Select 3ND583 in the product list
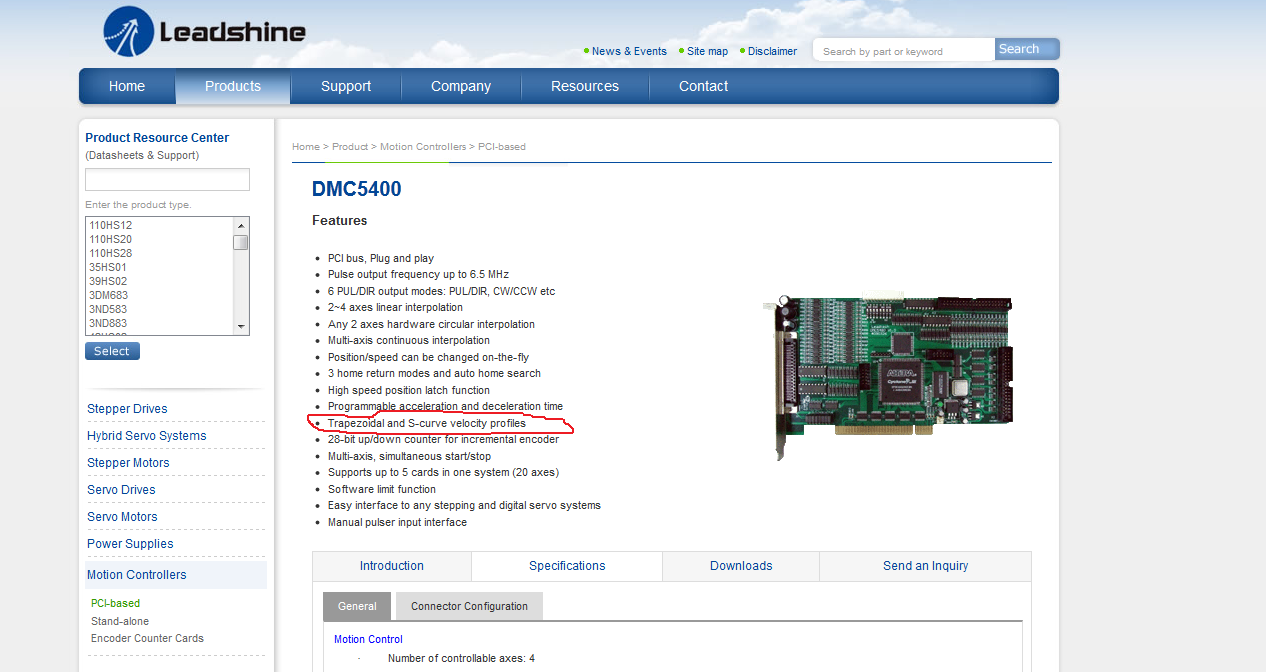Screen dimensions: 1266x672 coord(108,309)
